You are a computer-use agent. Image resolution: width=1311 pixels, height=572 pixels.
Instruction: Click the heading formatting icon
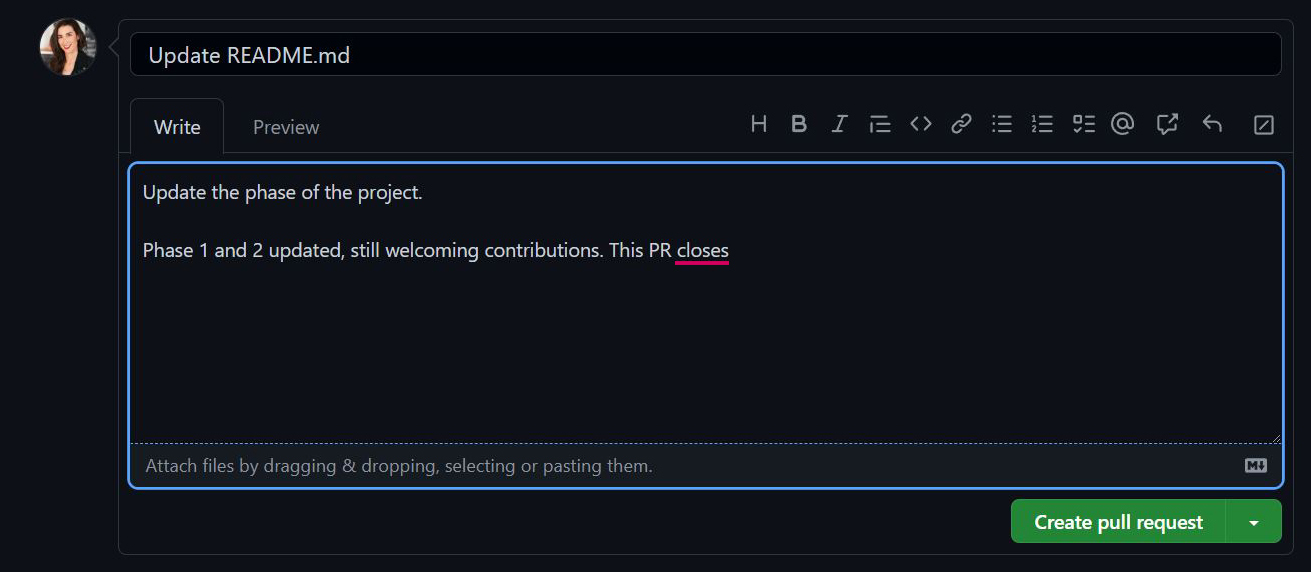pyautogui.click(x=759, y=124)
